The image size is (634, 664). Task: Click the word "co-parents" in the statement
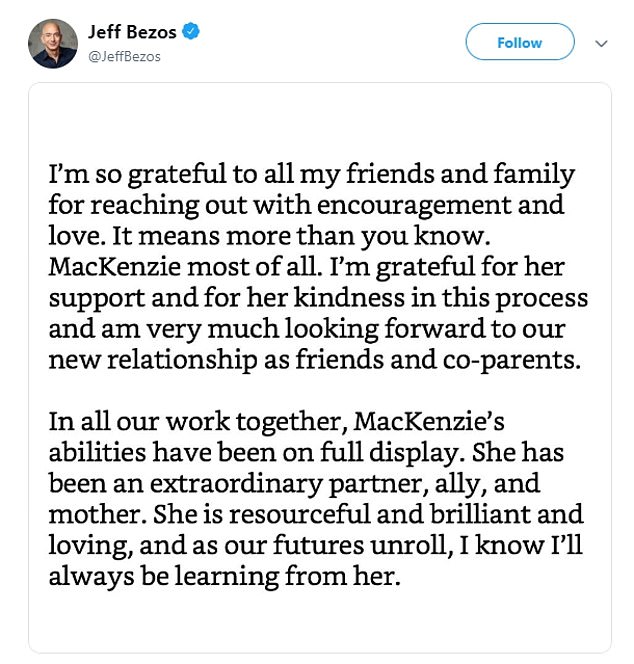click(509, 361)
